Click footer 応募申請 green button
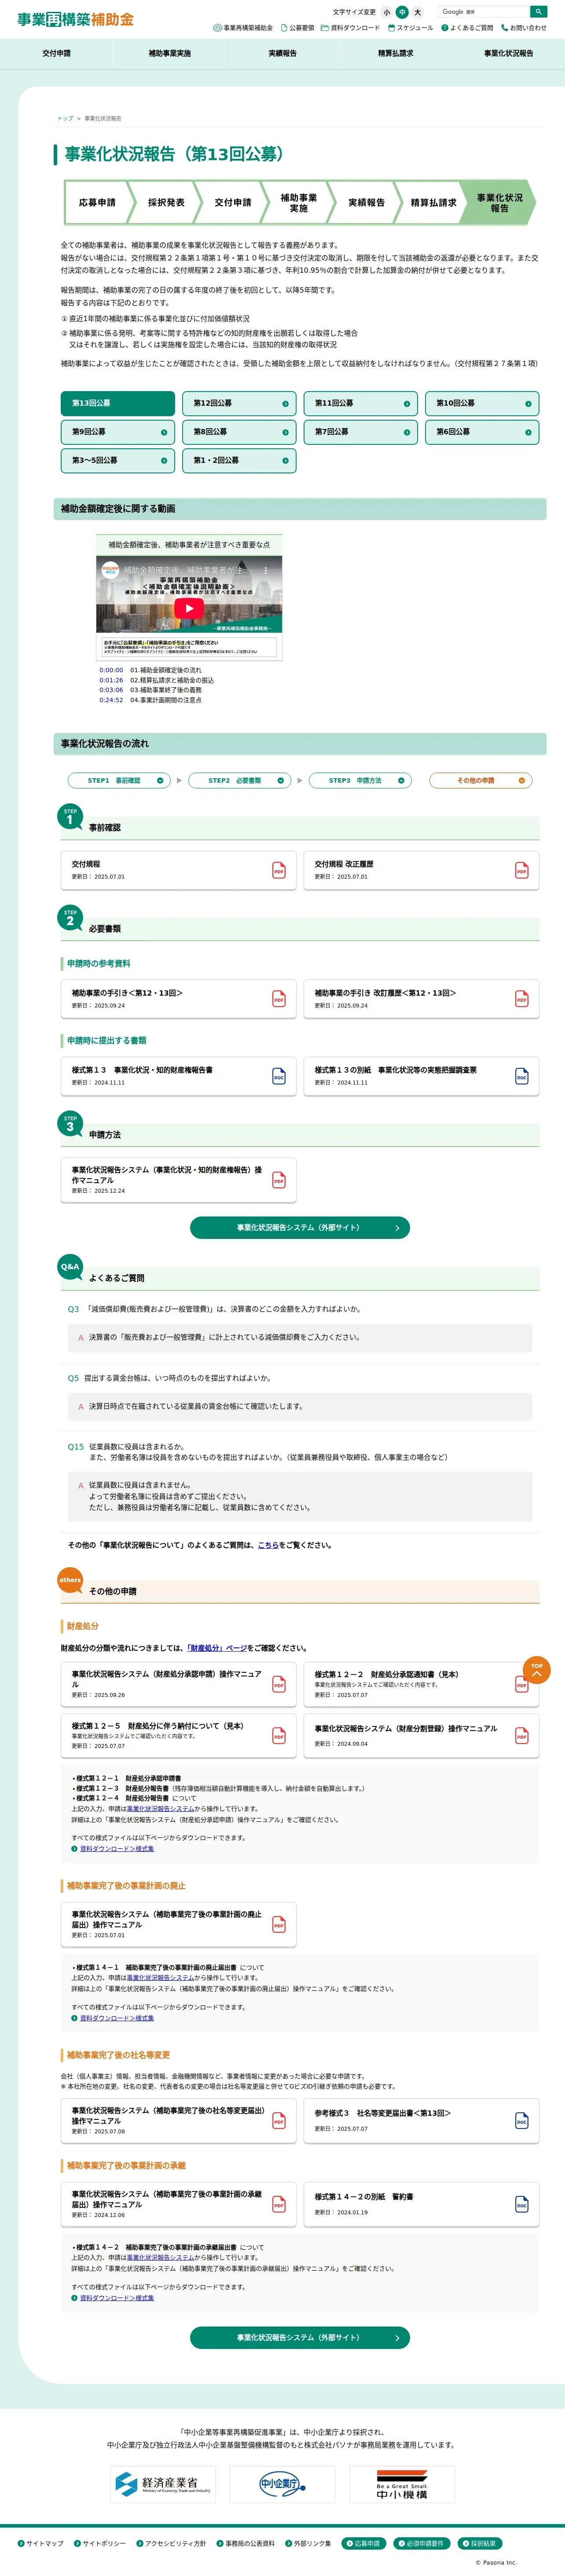The width and height of the screenshot is (565, 2576). [x=363, y=2543]
